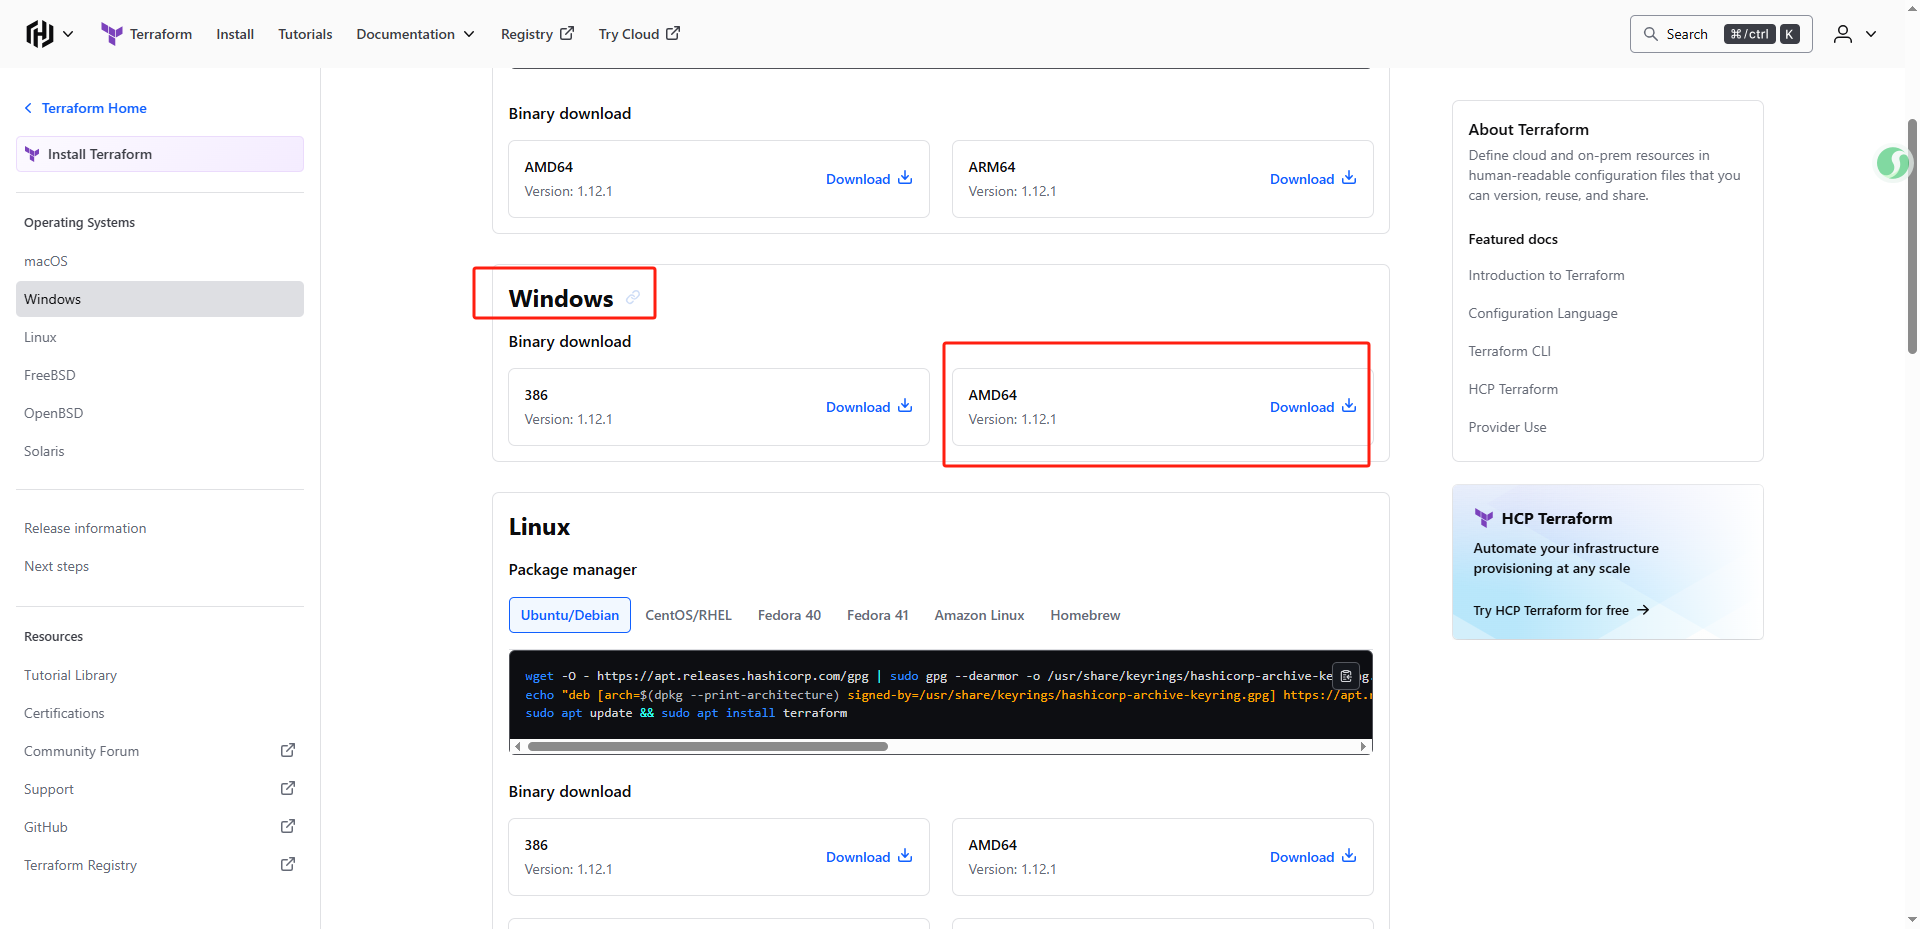
Task: Download the Windows 386 binary
Action: 869,407
